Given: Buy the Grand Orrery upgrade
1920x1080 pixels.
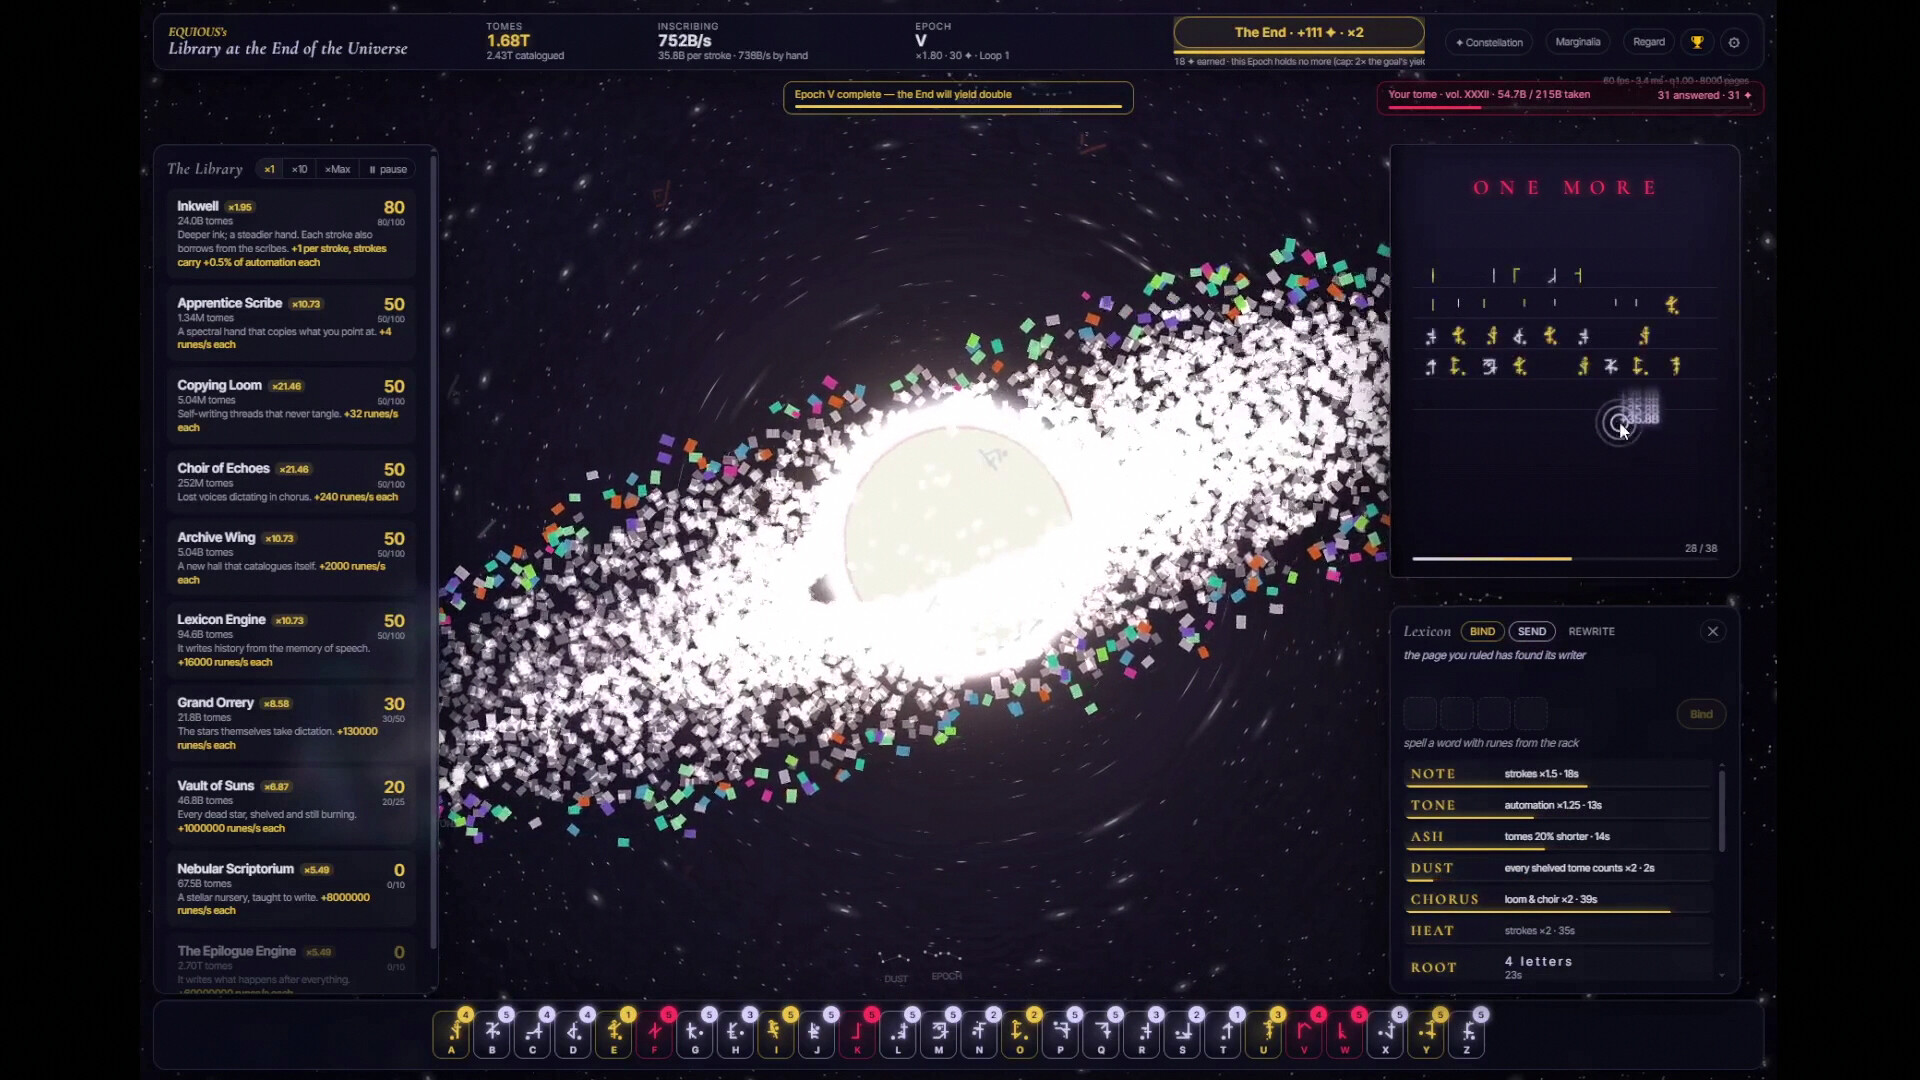Looking at the screenshot, I should pos(291,723).
